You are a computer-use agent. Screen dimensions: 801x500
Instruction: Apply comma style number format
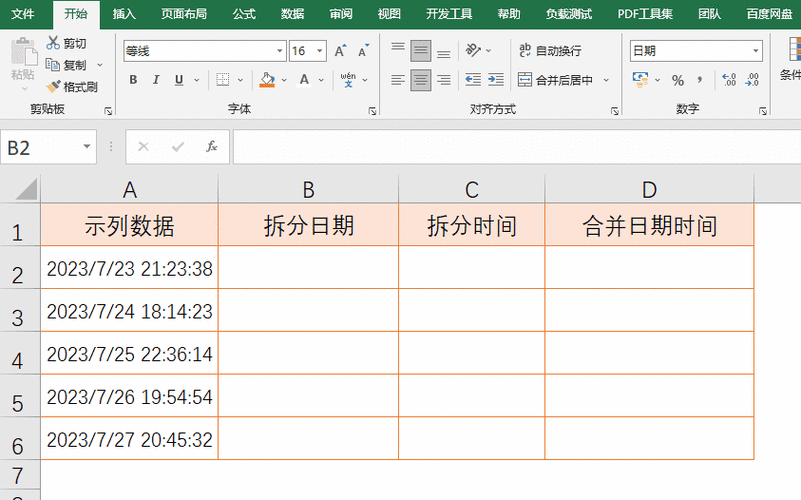point(700,80)
